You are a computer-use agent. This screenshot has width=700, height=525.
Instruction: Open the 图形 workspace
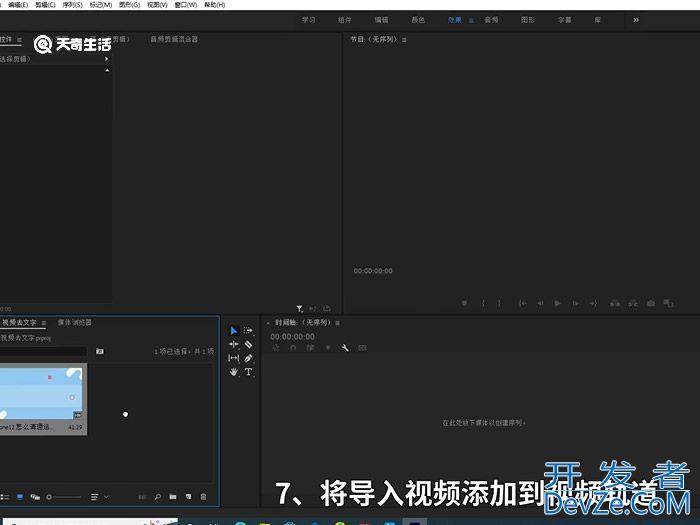[x=528, y=20]
